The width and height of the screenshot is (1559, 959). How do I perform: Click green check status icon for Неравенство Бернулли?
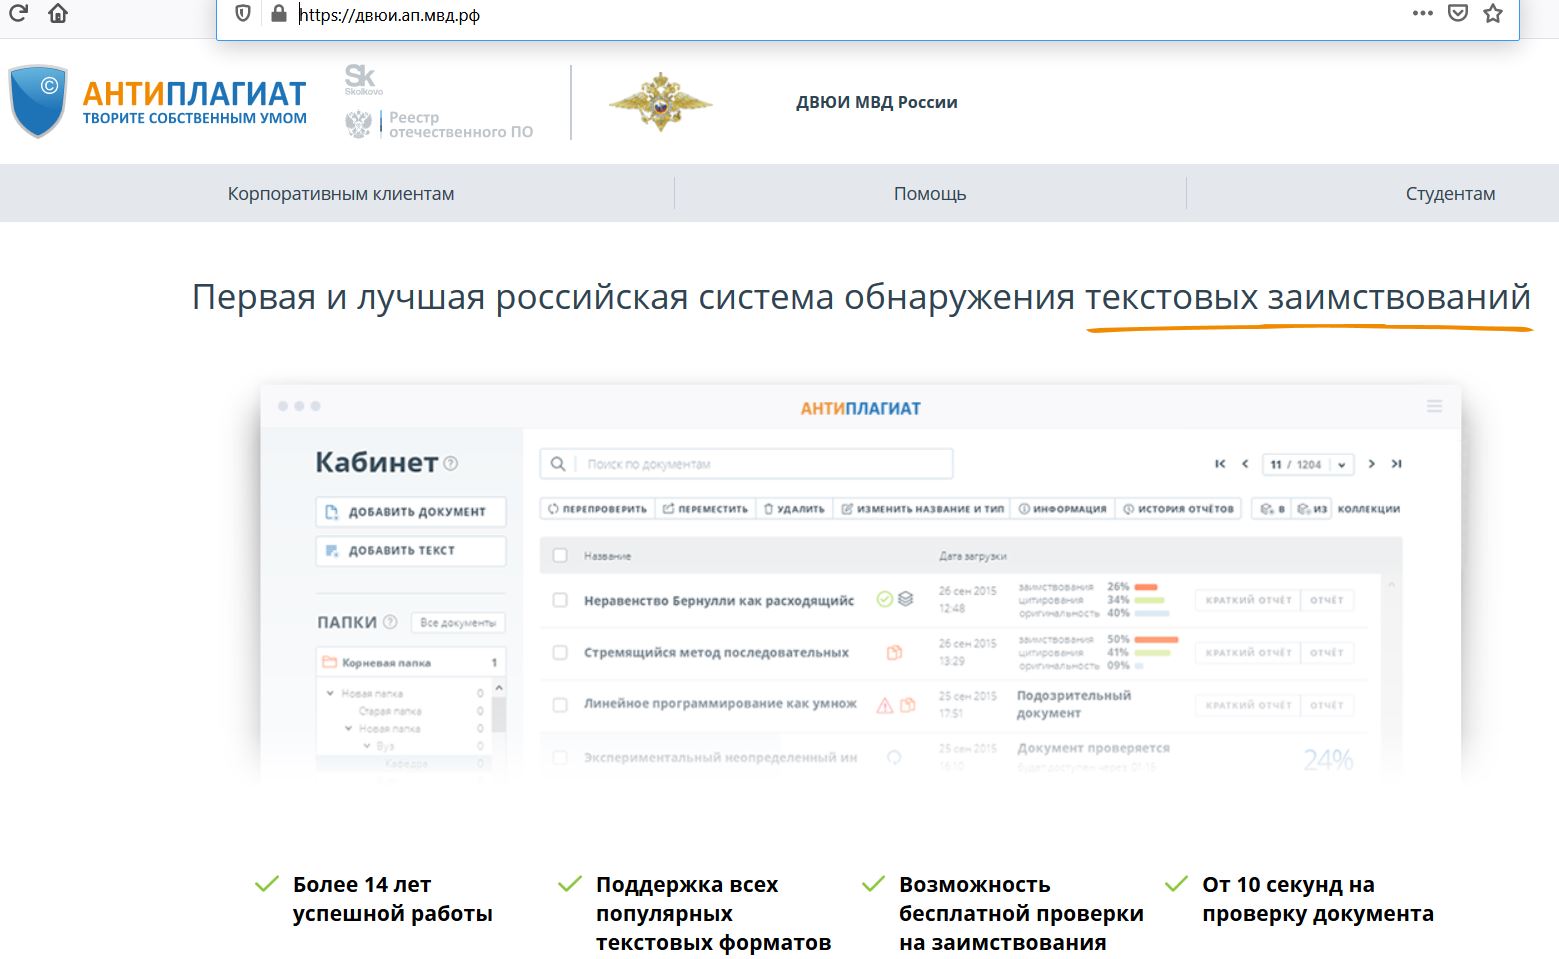point(884,599)
